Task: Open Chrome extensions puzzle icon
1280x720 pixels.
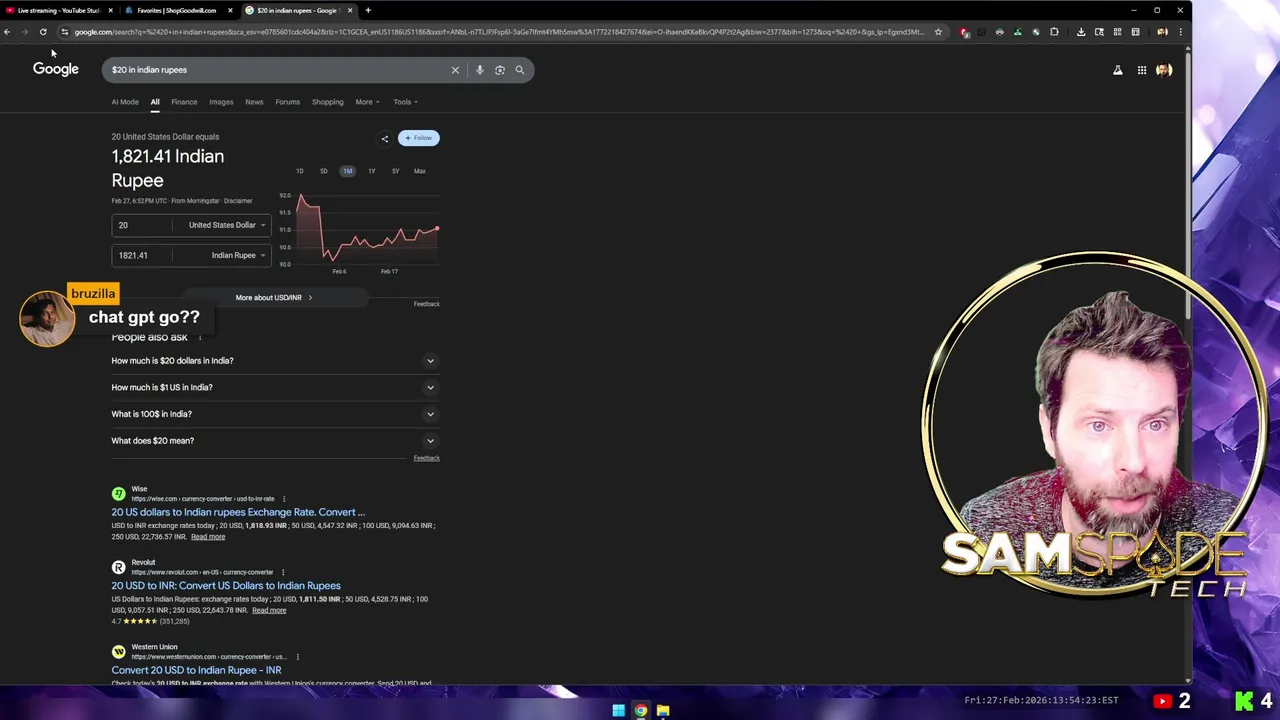Action: (x=1054, y=32)
